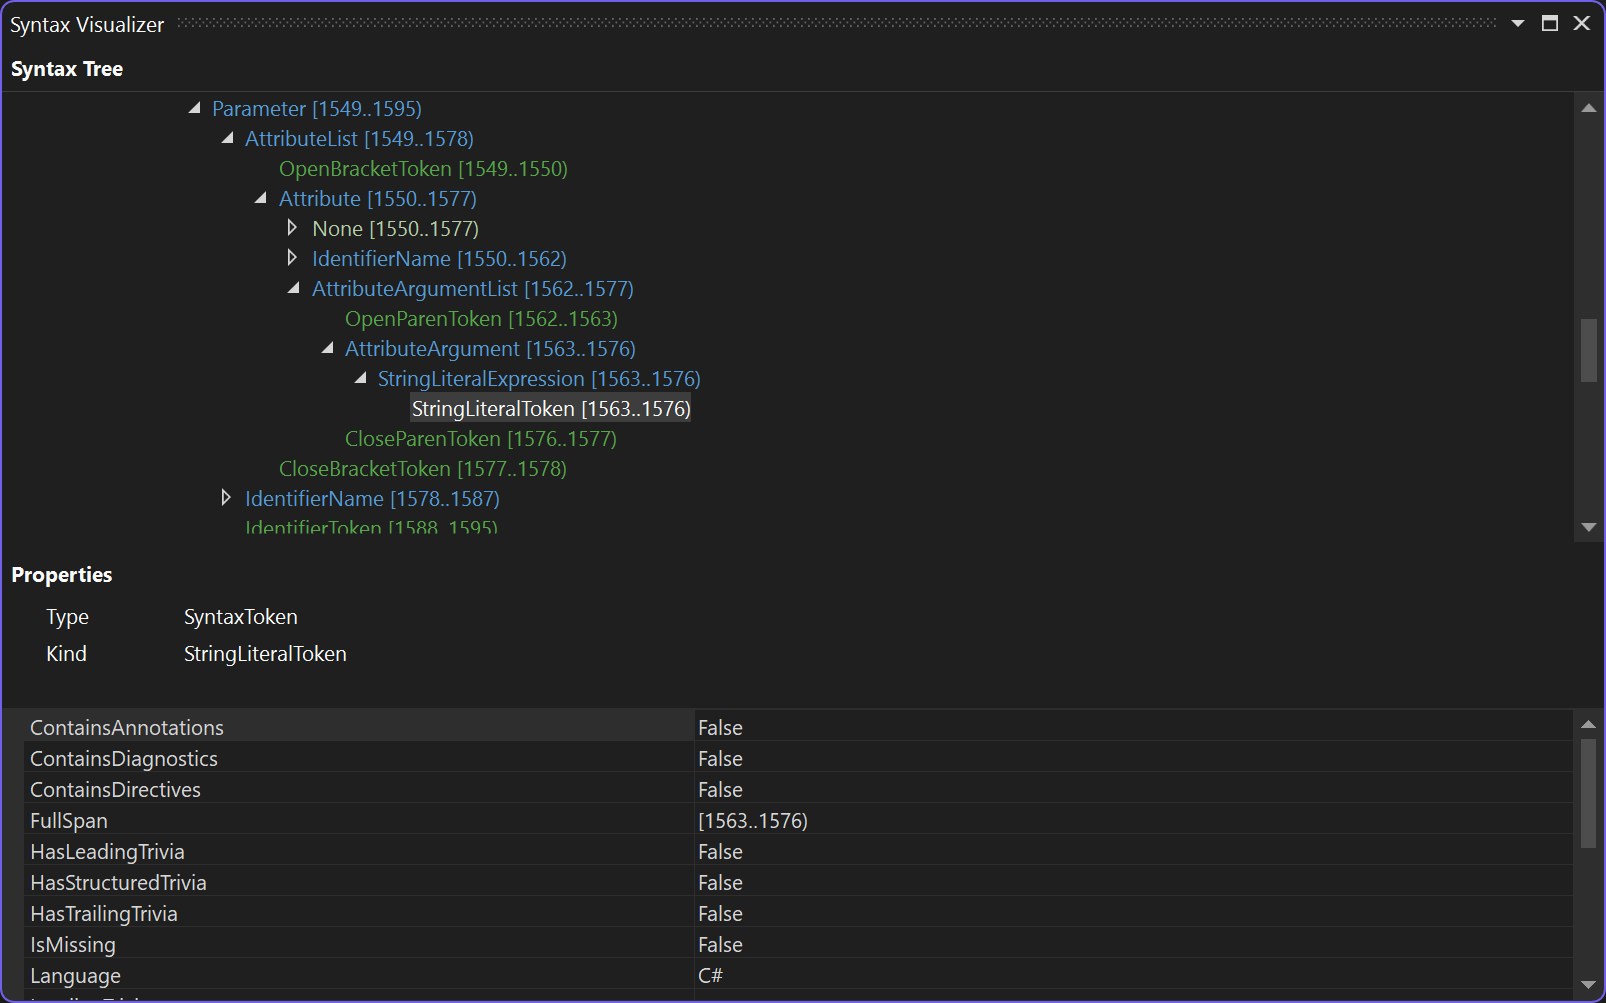Click the scroll up arrow of the properties grid
The image size is (1606, 1003).
click(x=1590, y=723)
